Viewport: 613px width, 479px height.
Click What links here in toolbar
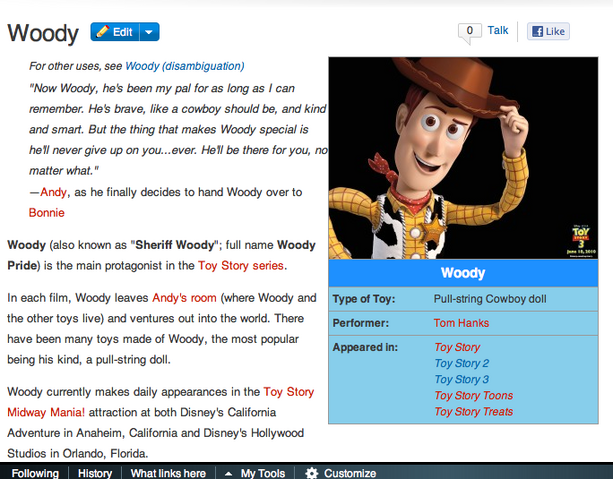click(168, 473)
